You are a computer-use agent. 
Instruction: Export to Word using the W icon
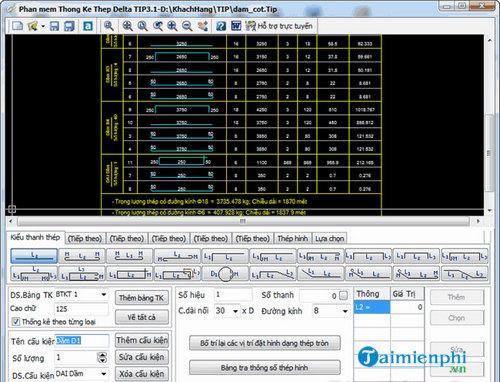pyautogui.click(x=236, y=26)
